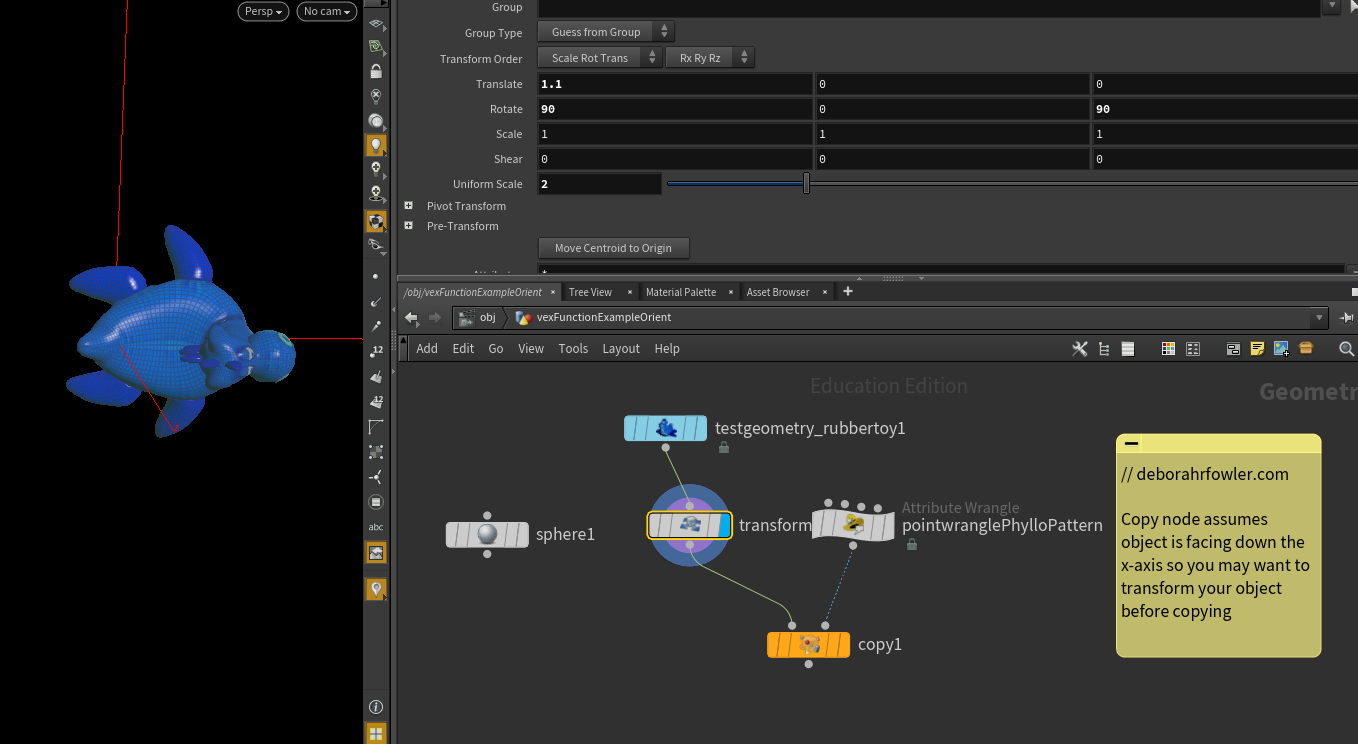Viewport: 1358px width, 744px height.
Task: Open the Persp view dropdown
Action: click(263, 12)
